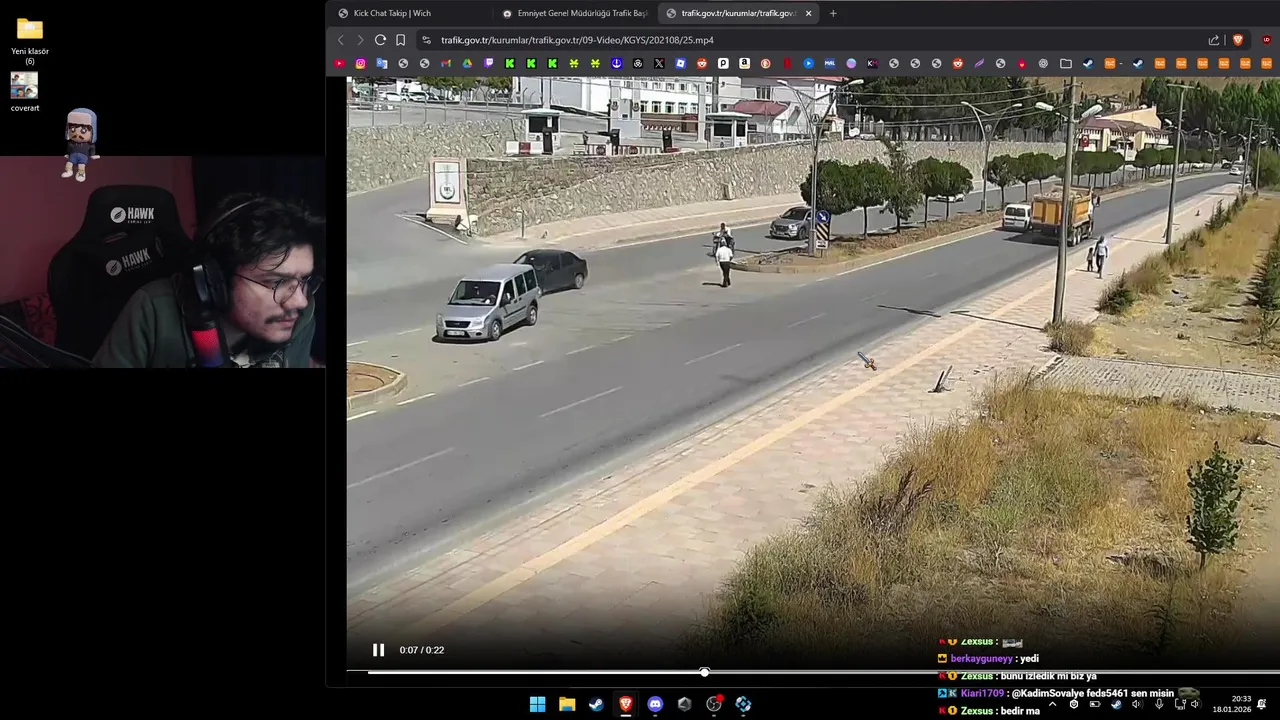This screenshot has width=1280, height=720.
Task: Open the coverart desktop file
Action: [x=25, y=92]
